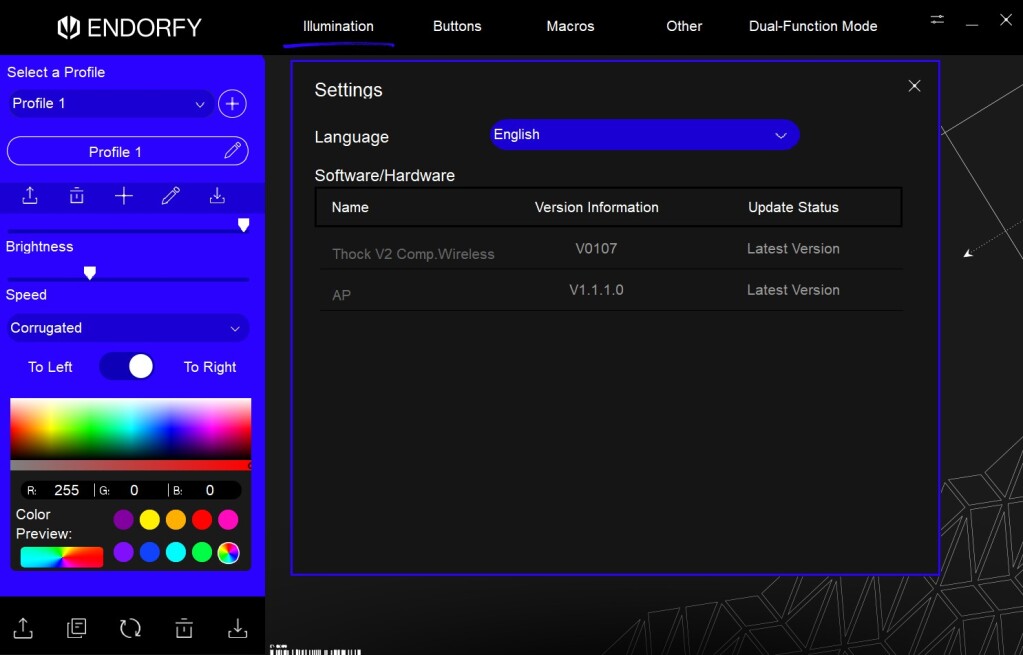The image size is (1023, 655).
Task: Click the refresh arrows icon at bottom
Action: point(130,628)
